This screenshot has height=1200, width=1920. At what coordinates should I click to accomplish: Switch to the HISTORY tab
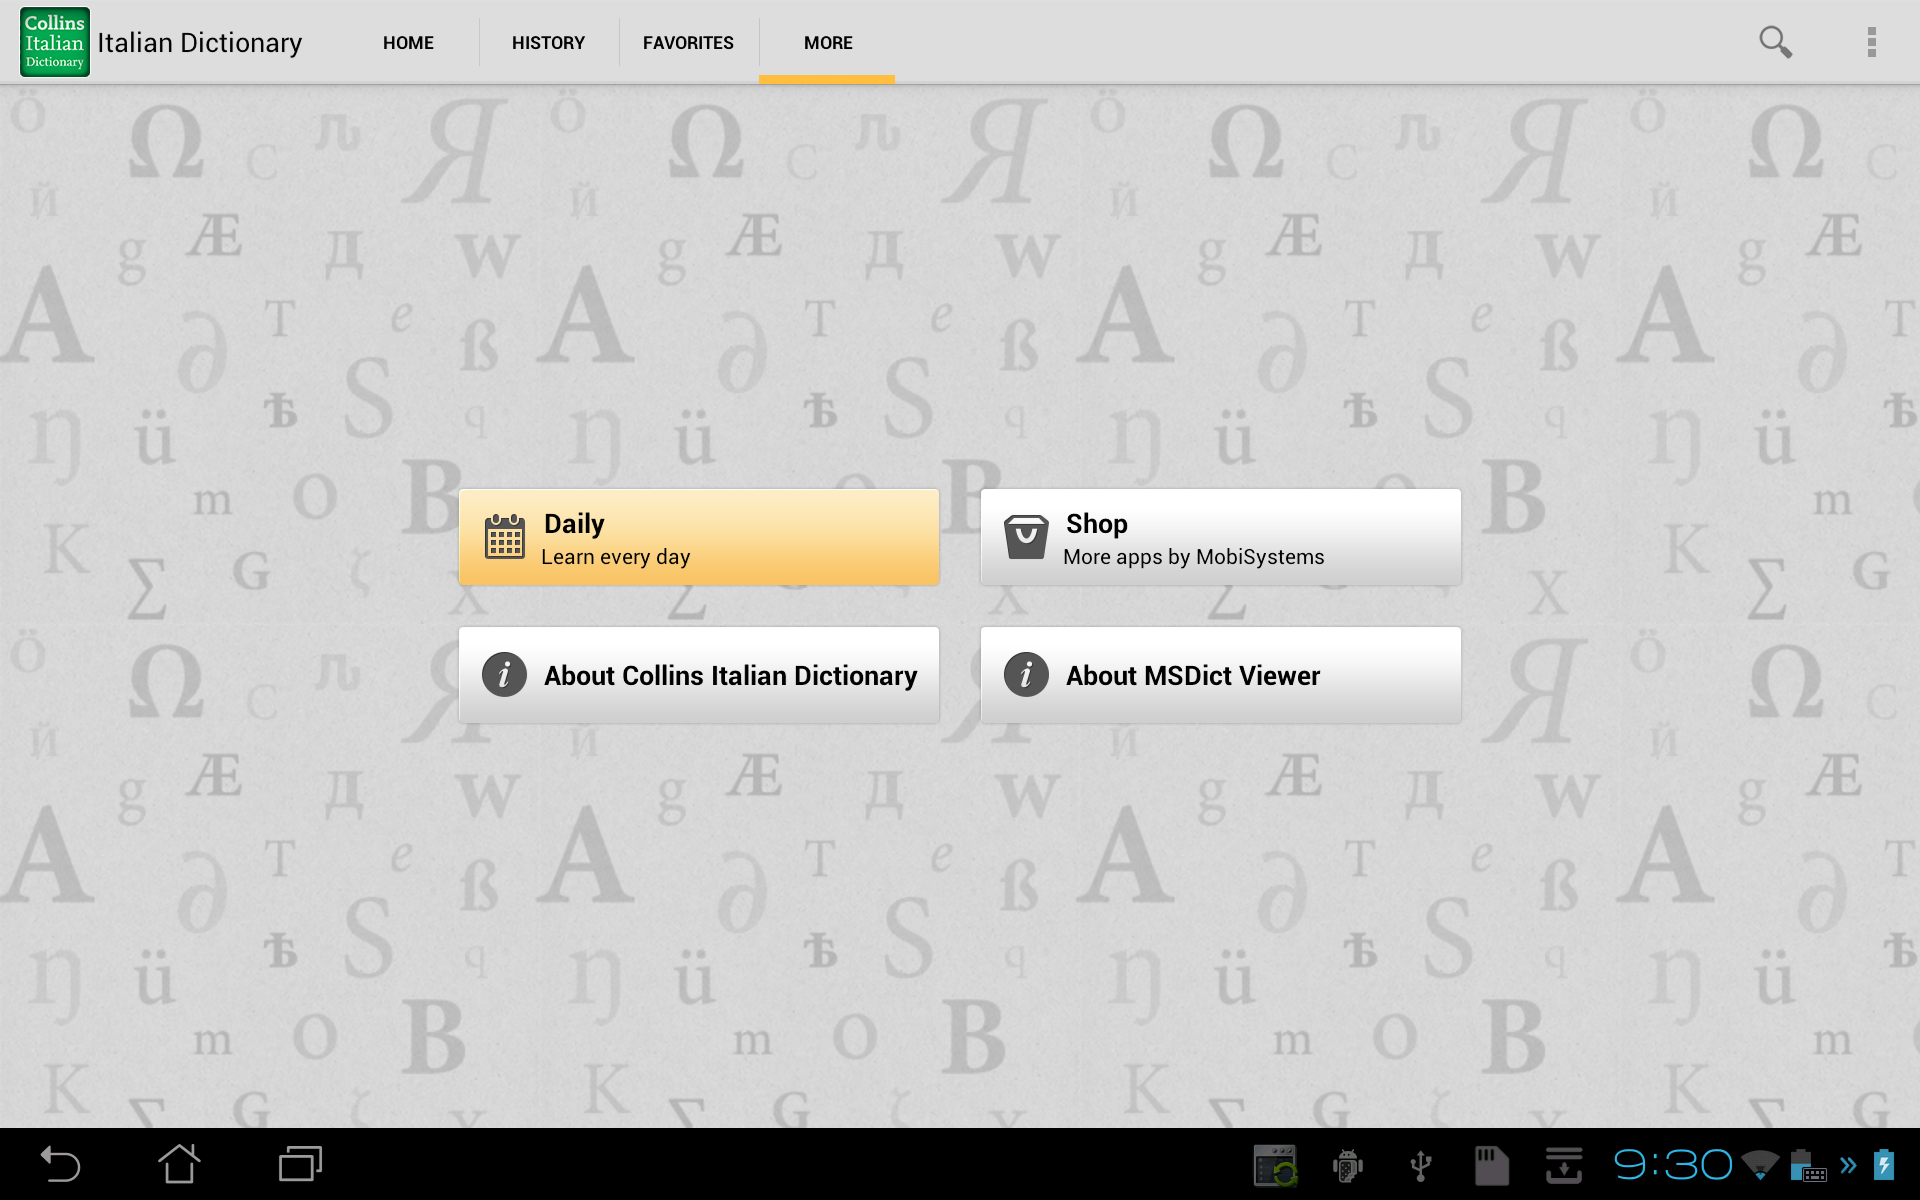pos(548,43)
